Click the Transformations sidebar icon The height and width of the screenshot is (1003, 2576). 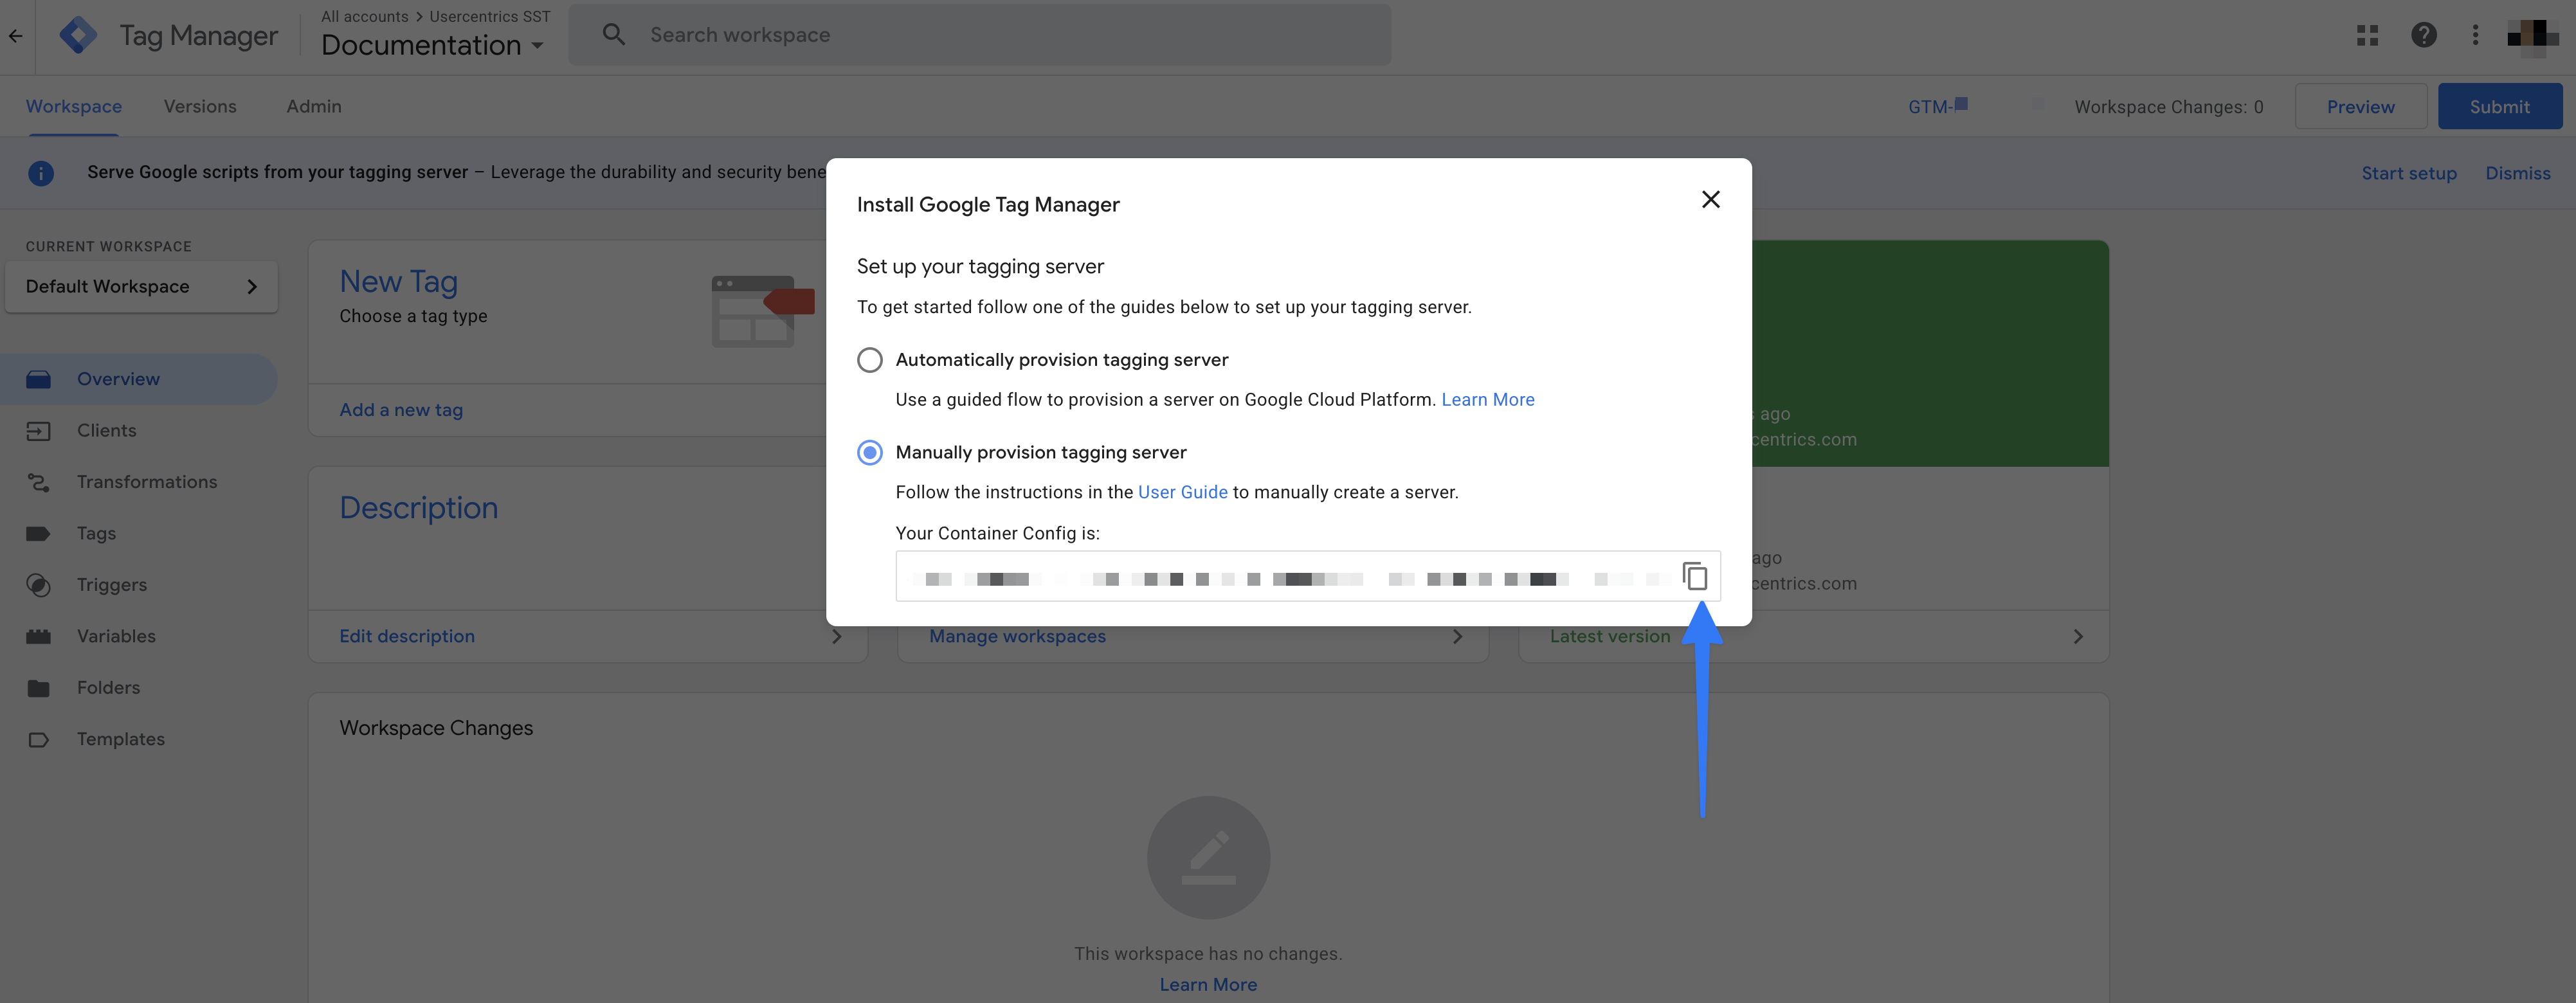[38, 482]
